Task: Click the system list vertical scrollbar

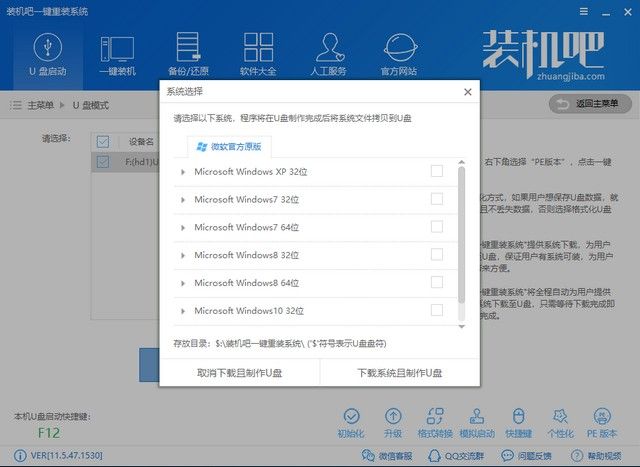Action: 461,235
